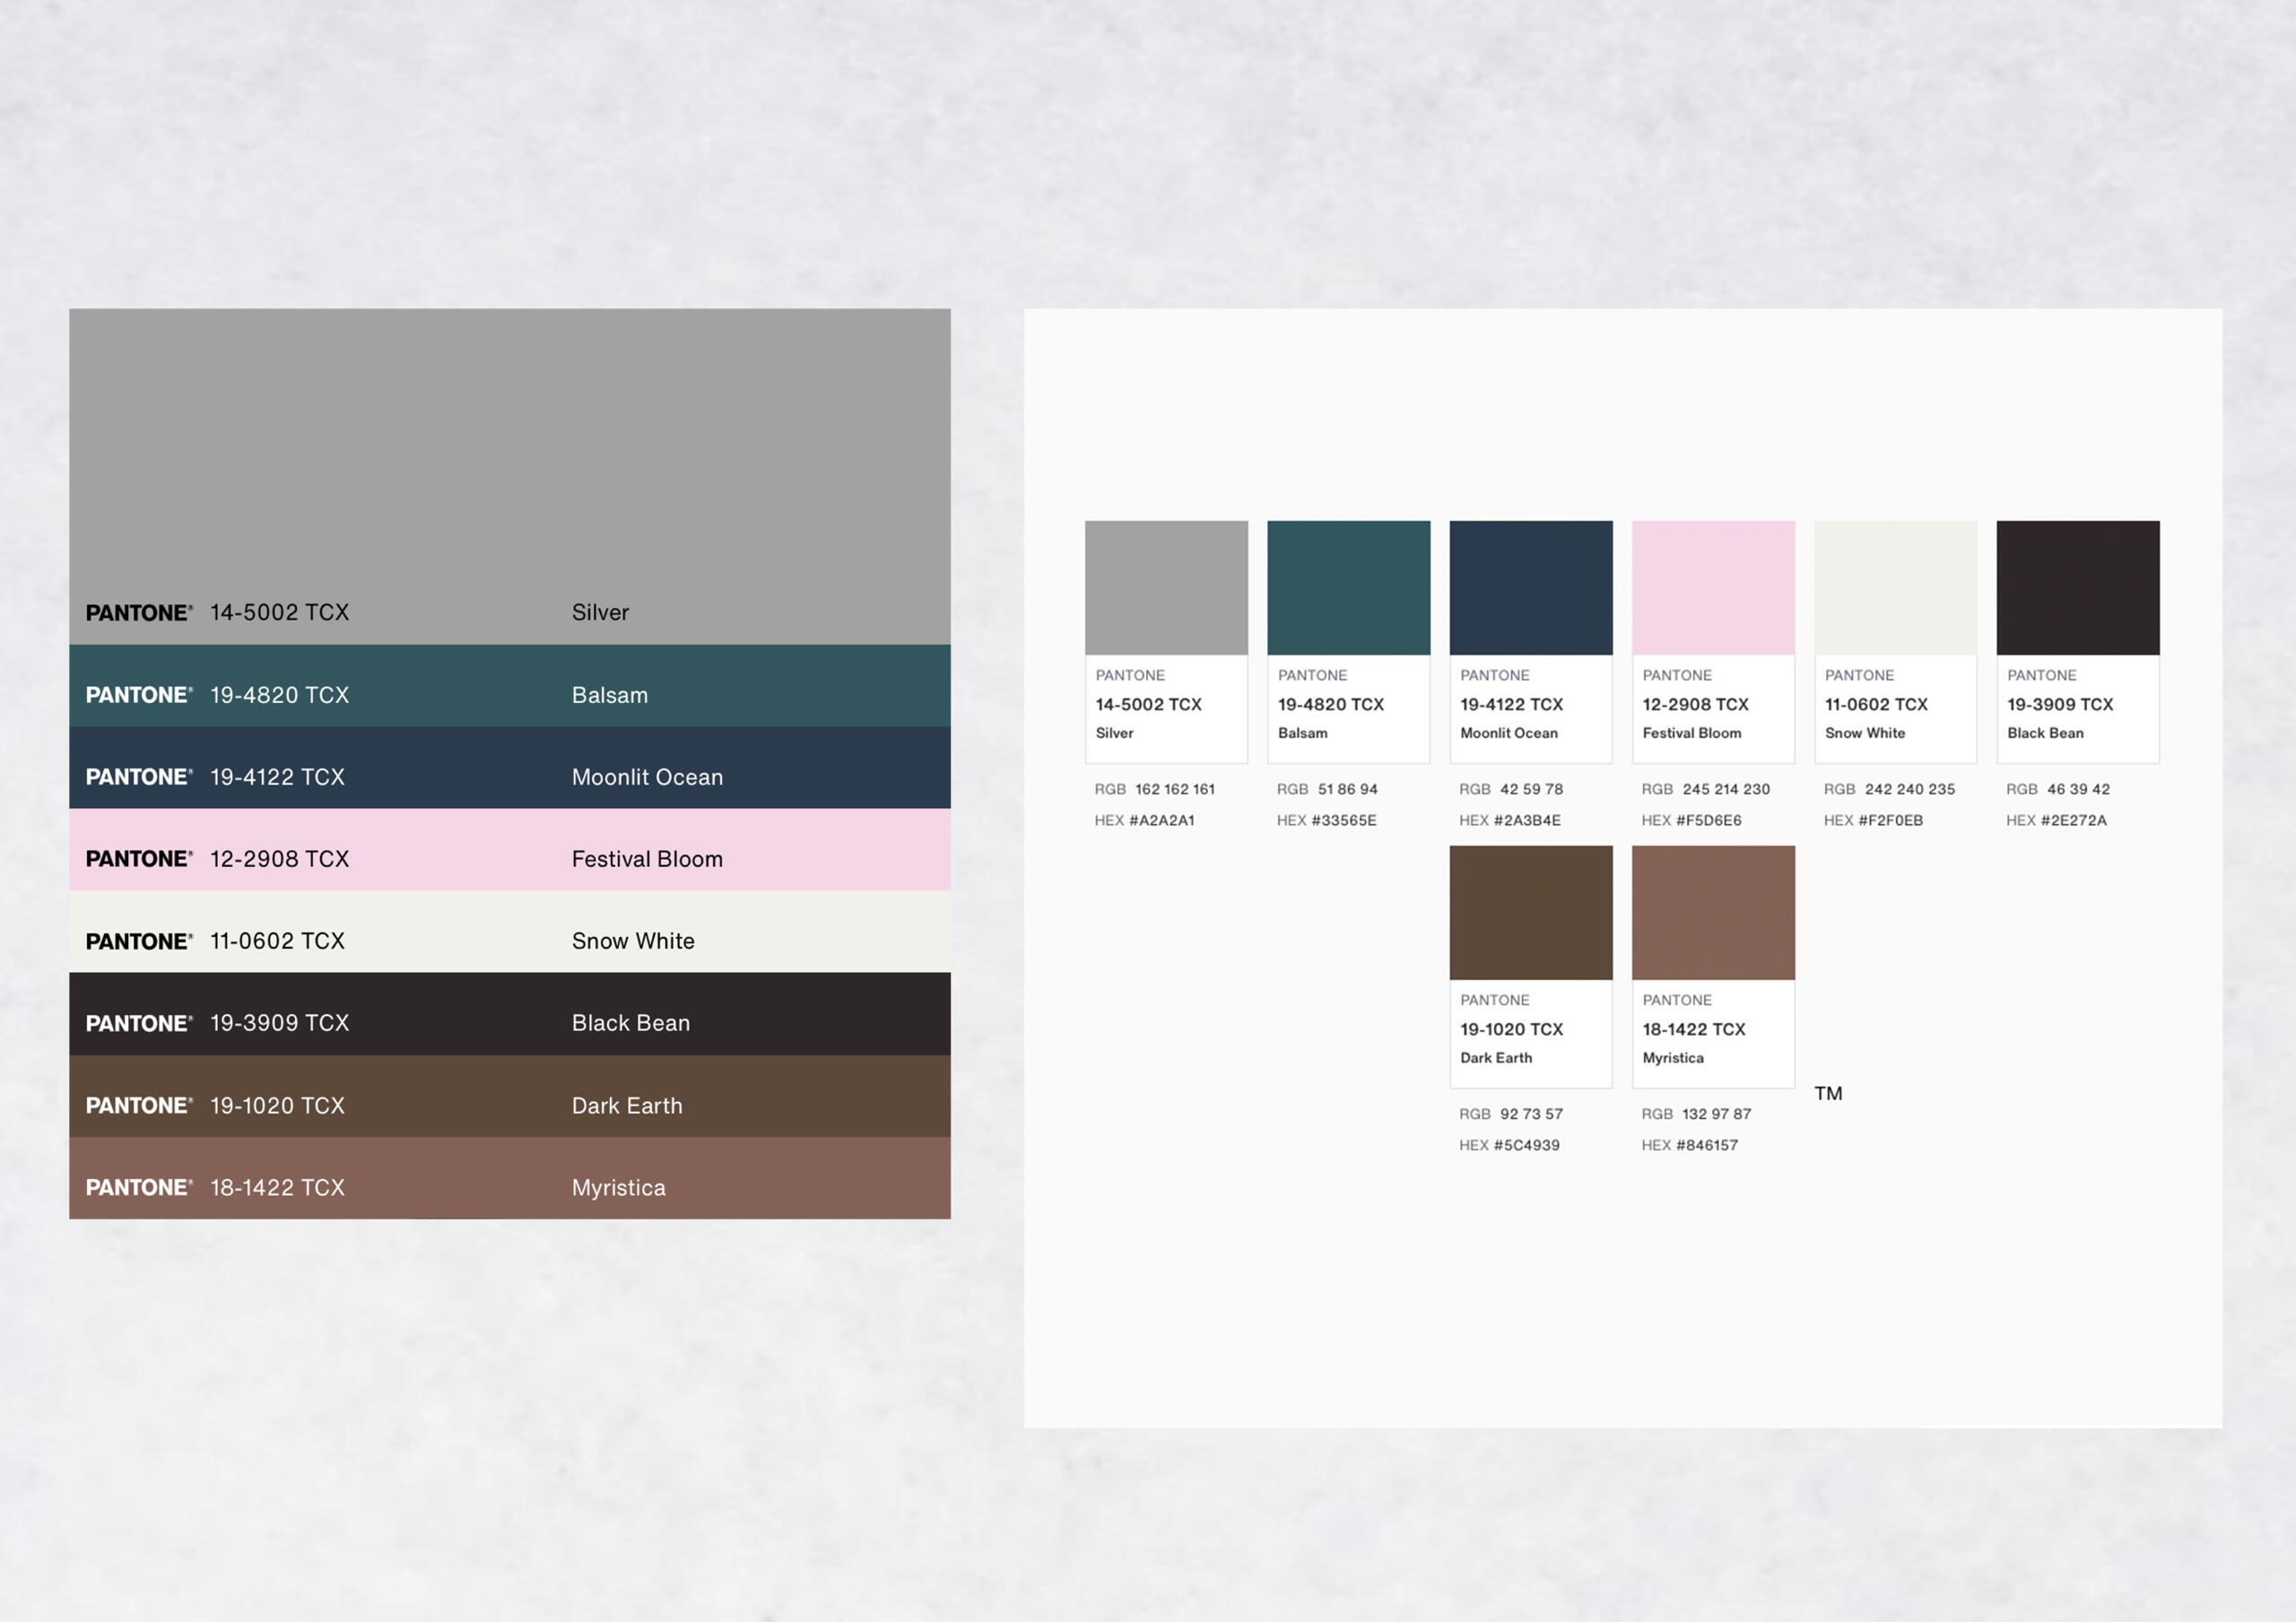Select the Dark Earth brown band

tap(509, 1096)
